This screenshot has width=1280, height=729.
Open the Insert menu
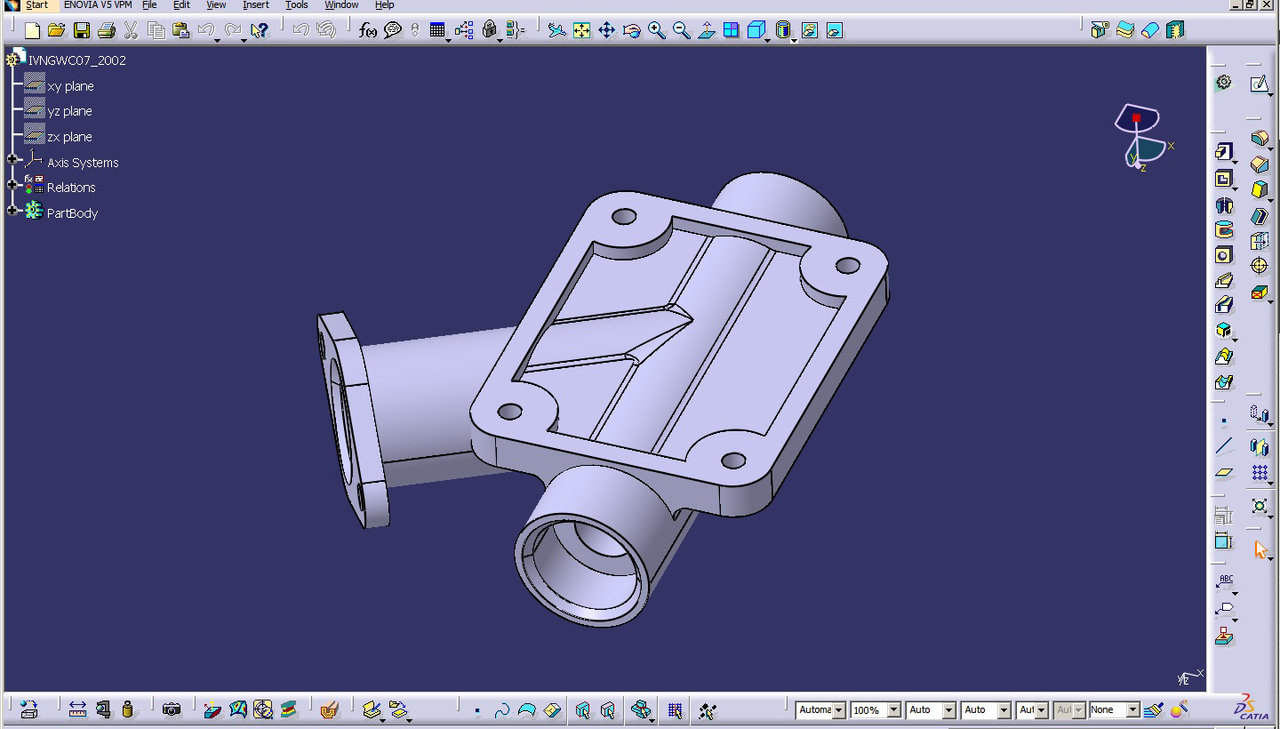[256, 5]
